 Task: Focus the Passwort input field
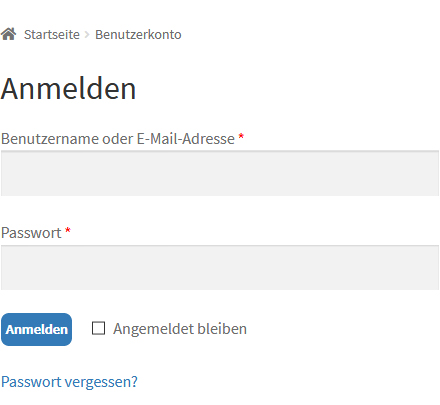pos(220,268)
